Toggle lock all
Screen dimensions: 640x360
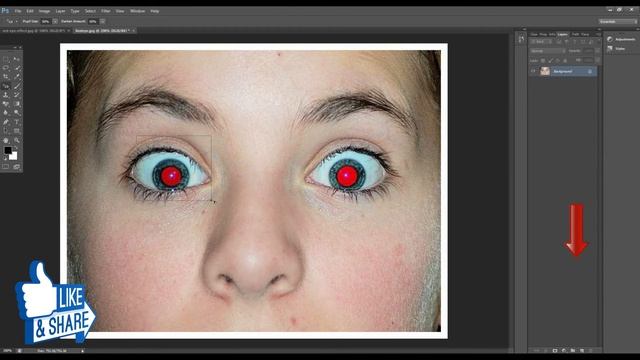point(565,60)
